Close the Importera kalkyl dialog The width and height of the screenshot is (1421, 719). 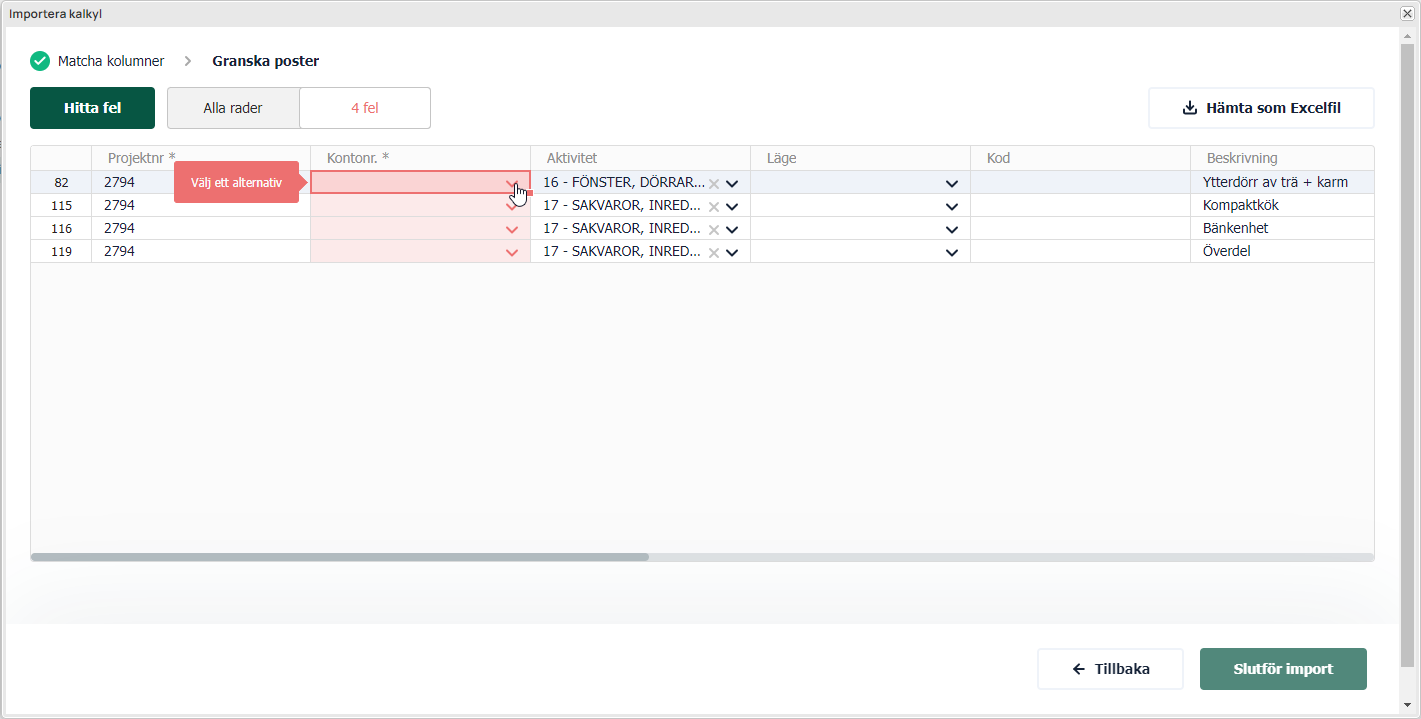(1406, 14)
